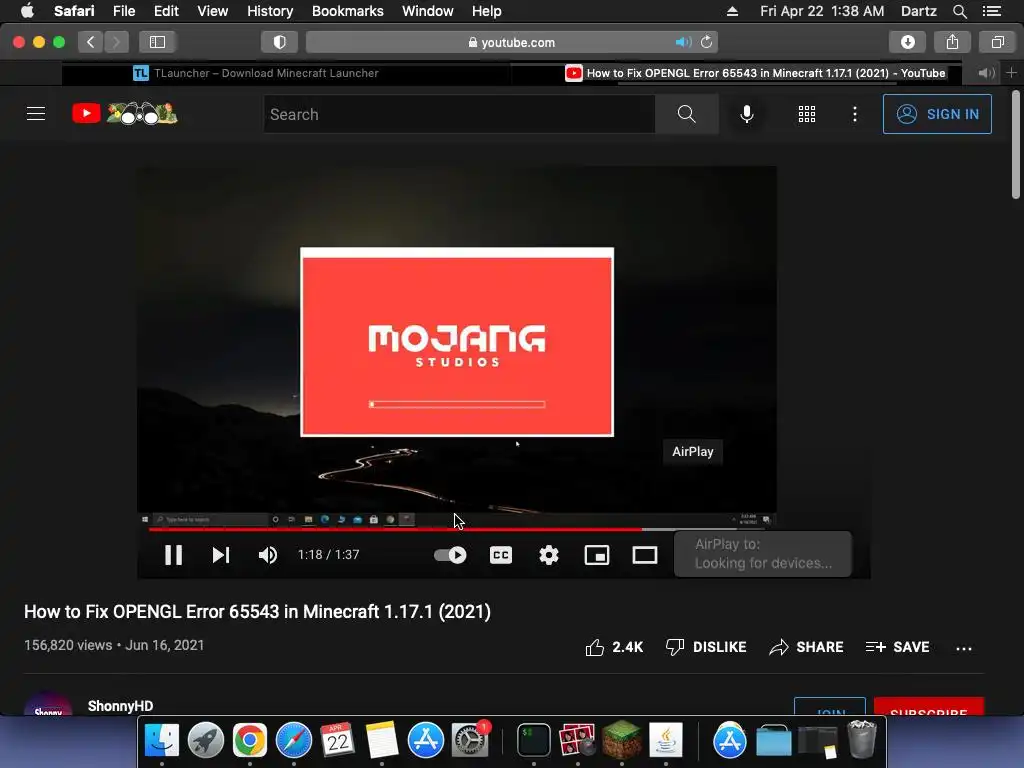1024x768 pixels.
Task: Go back in Safari
Action: point(91,42)
